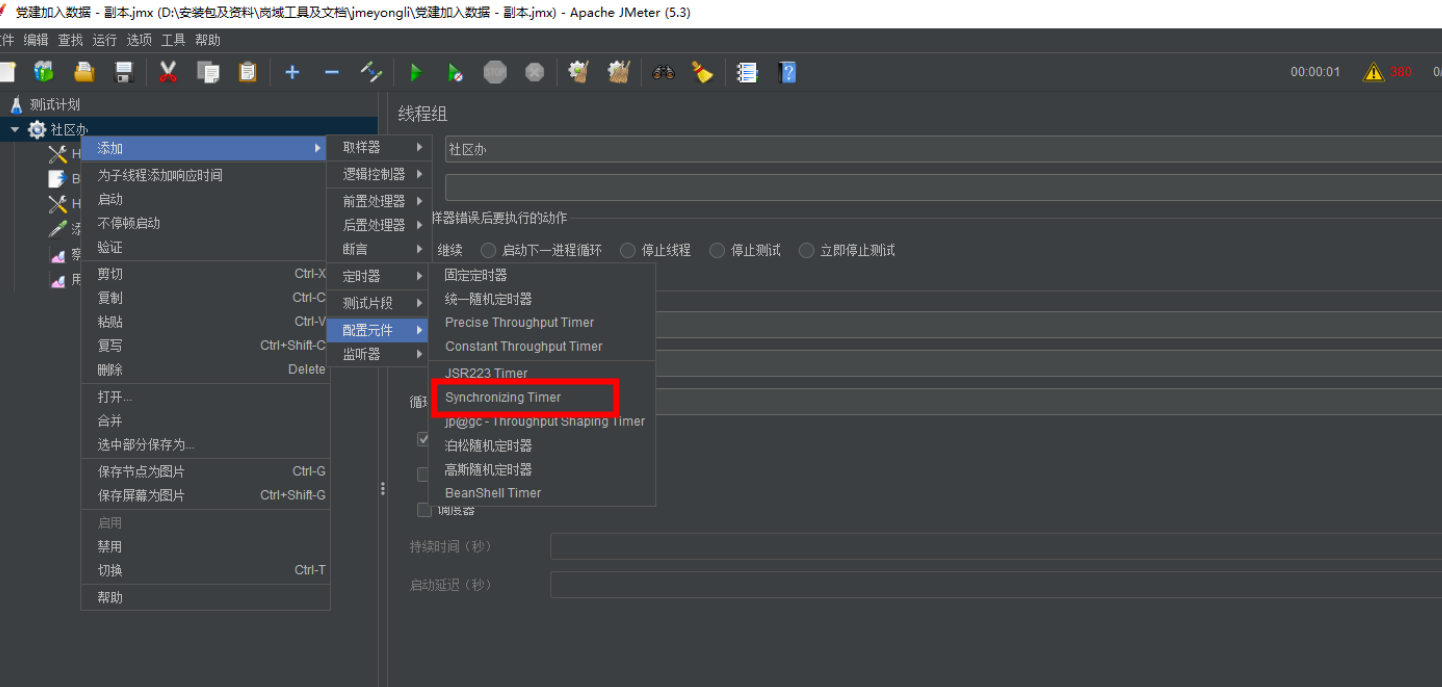Open Search with binoculars icon
Image resolution: width=1442 pixels, height=687 pixels.
[x=663, y=72]
